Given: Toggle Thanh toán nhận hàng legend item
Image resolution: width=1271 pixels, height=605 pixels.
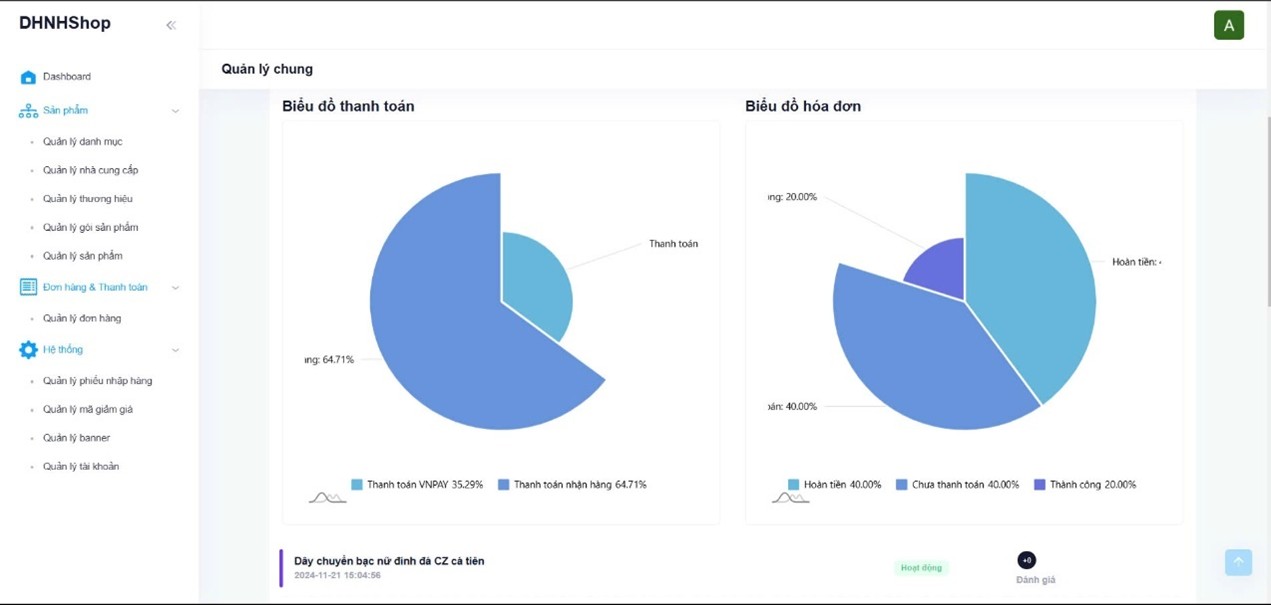Looking at the screenshot, I should (572, 485).
